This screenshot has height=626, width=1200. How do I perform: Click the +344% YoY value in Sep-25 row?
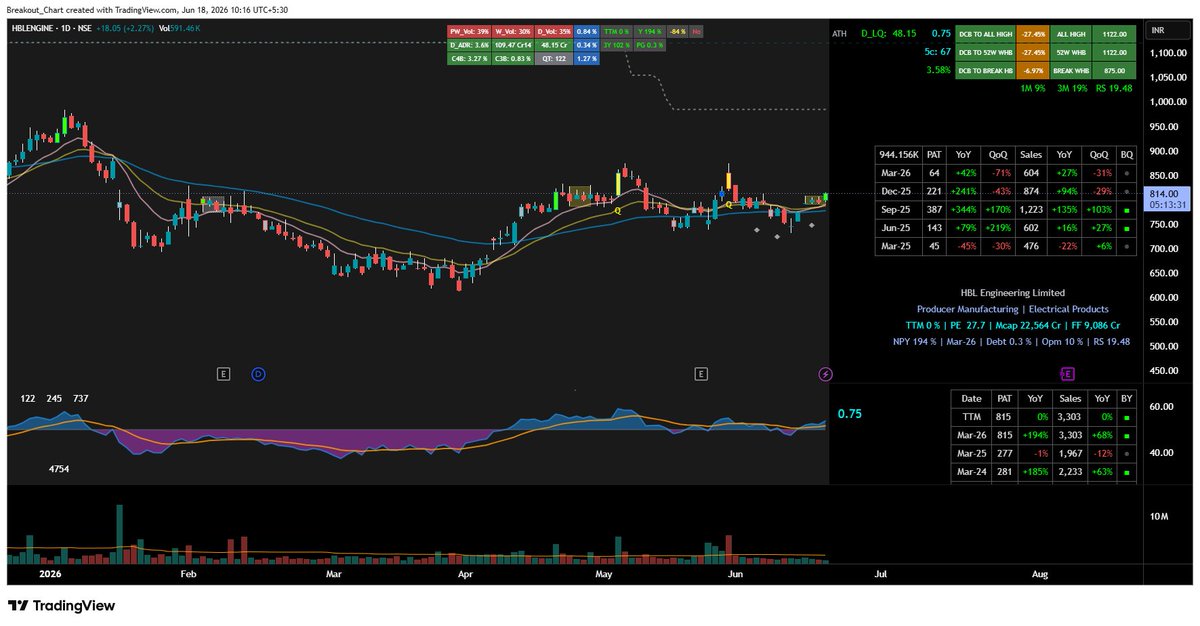tap(962, 210)
